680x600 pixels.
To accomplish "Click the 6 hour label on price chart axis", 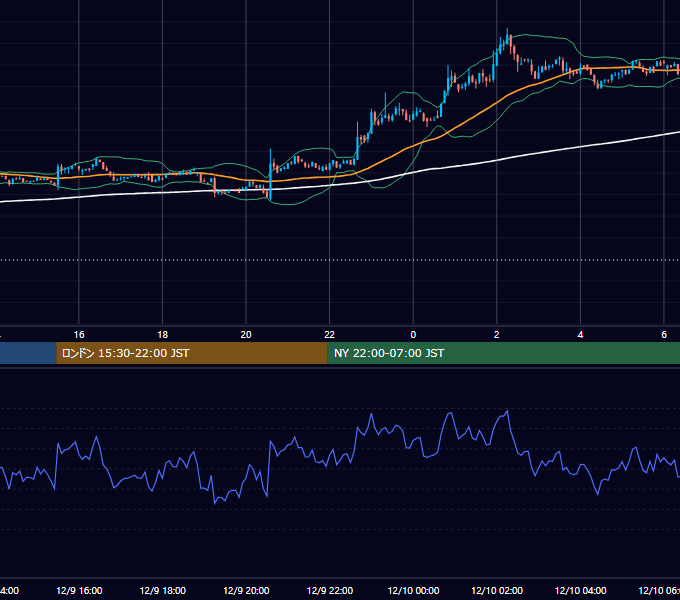I will (664, 335).
